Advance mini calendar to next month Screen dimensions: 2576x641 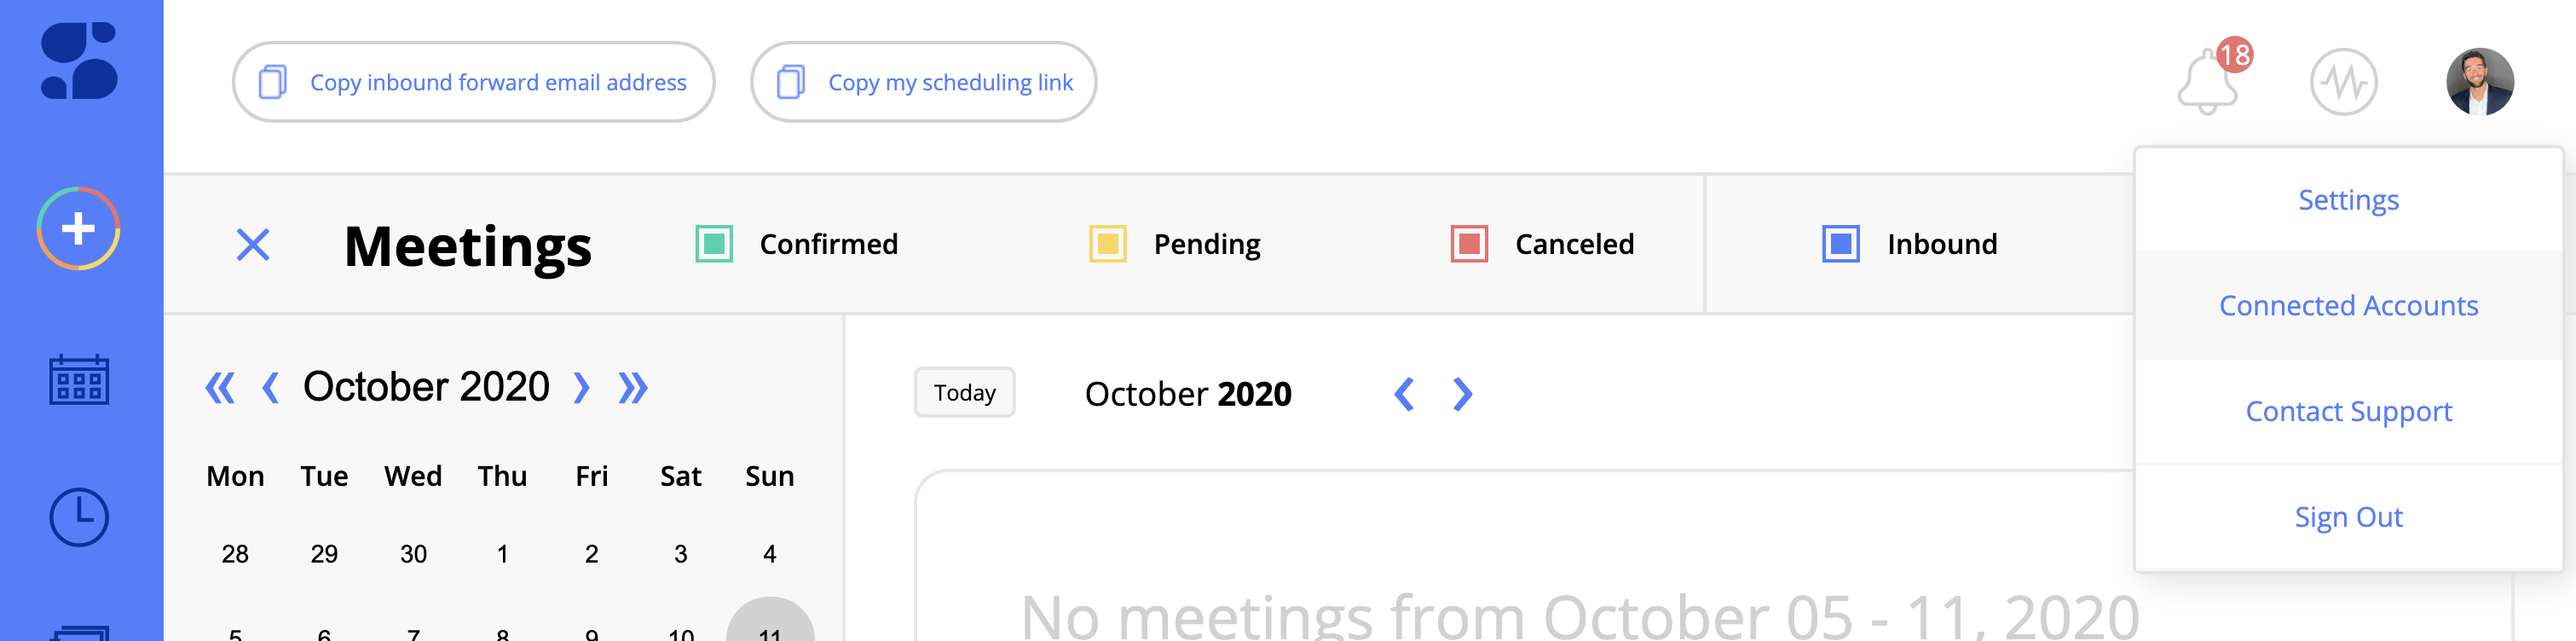click(x=581, y=388)
